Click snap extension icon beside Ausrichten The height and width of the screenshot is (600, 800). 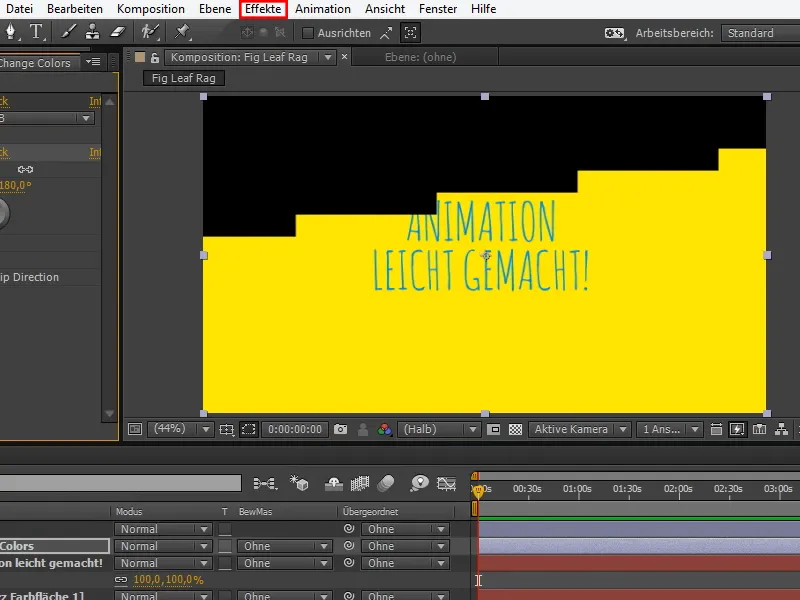pos(386,33)
